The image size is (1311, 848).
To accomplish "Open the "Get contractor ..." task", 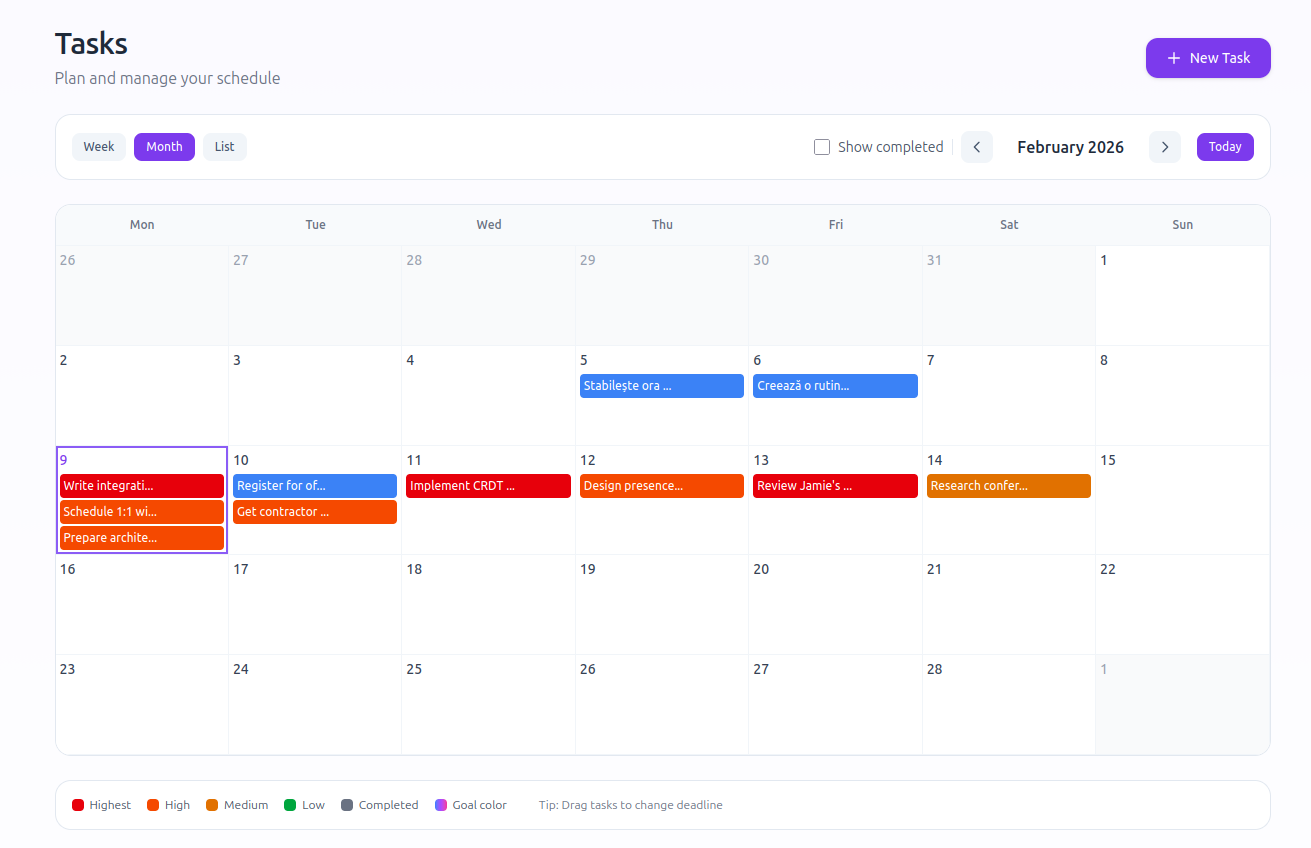I will click(x=315, y=512).
